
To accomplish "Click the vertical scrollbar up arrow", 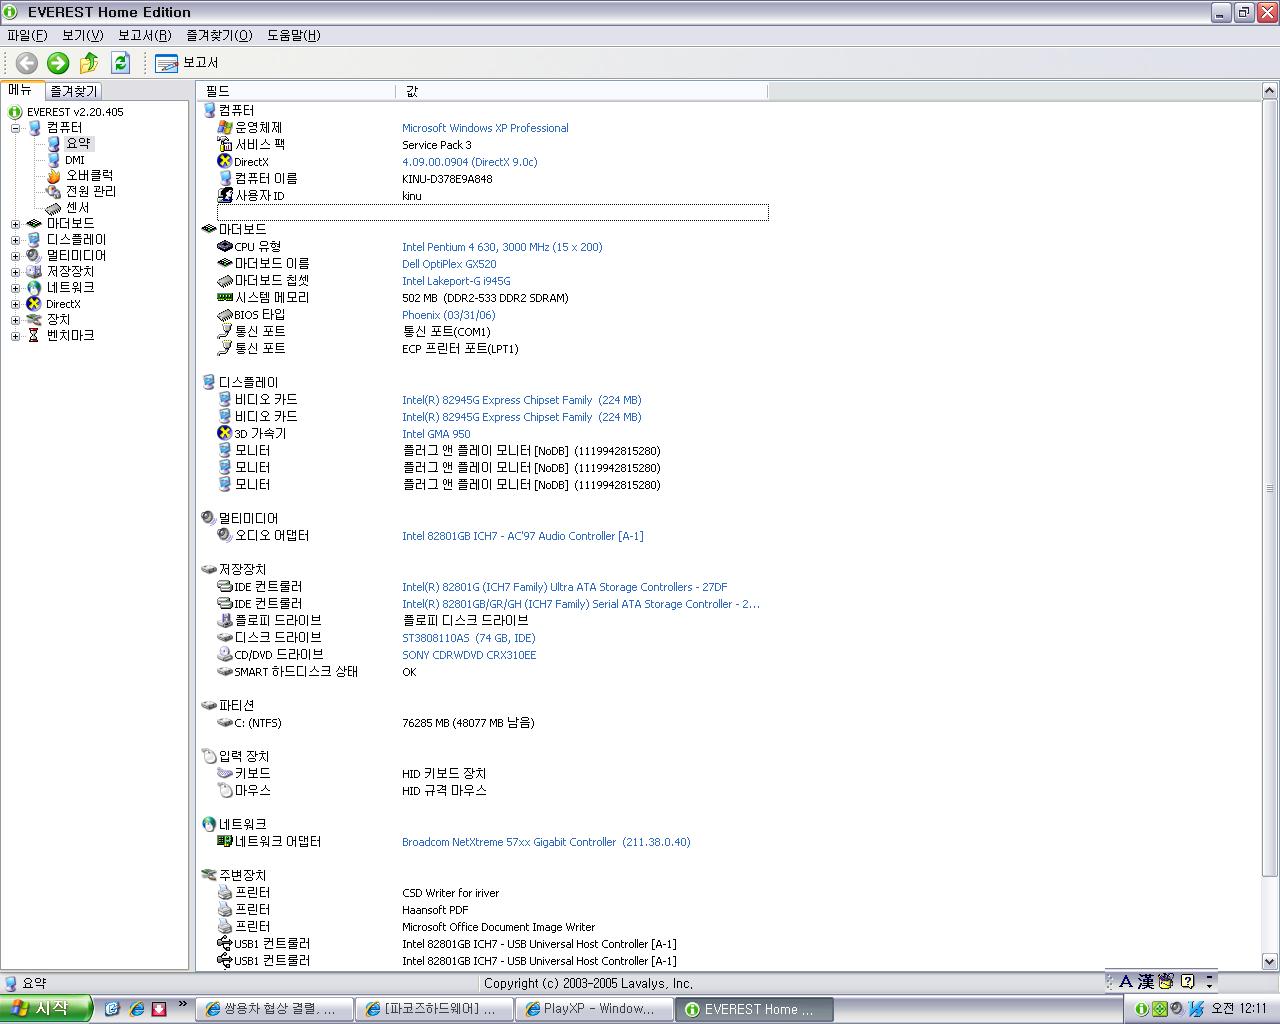I will (x=1270, y=91).
